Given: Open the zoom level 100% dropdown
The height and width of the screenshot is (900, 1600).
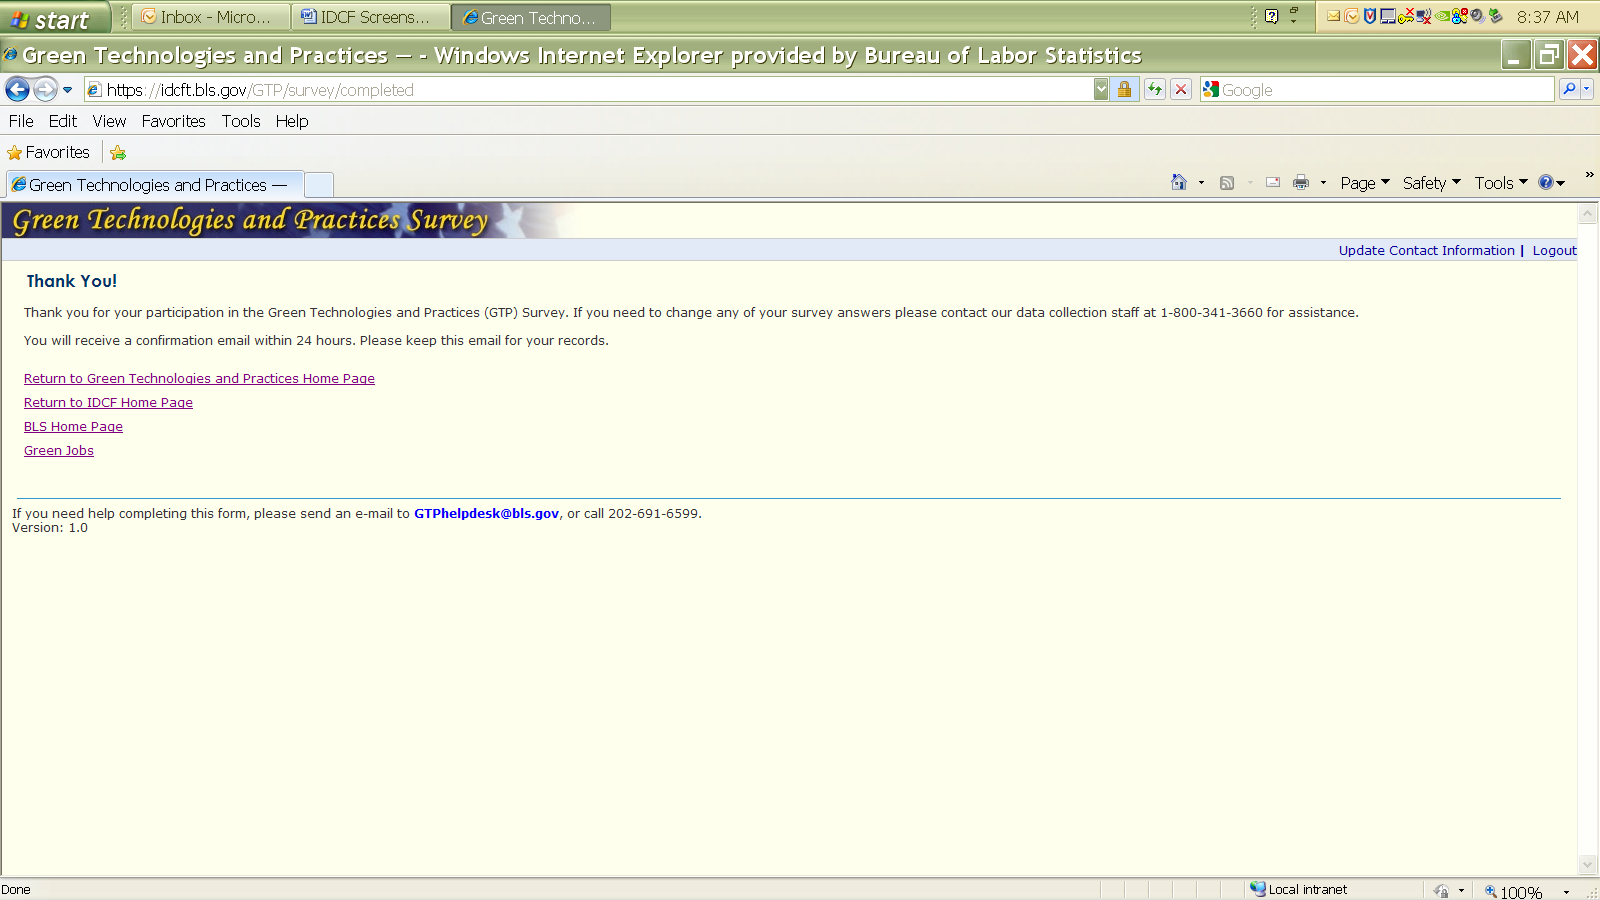Looking at the screenshot, I should (x=1566, y=891).
